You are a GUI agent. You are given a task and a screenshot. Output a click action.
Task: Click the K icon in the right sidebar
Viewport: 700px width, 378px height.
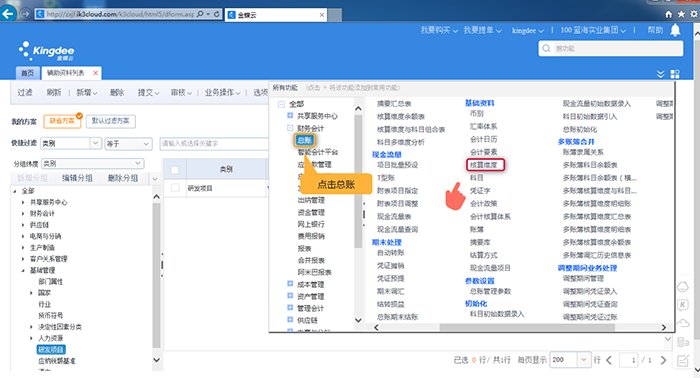[683, 305]
